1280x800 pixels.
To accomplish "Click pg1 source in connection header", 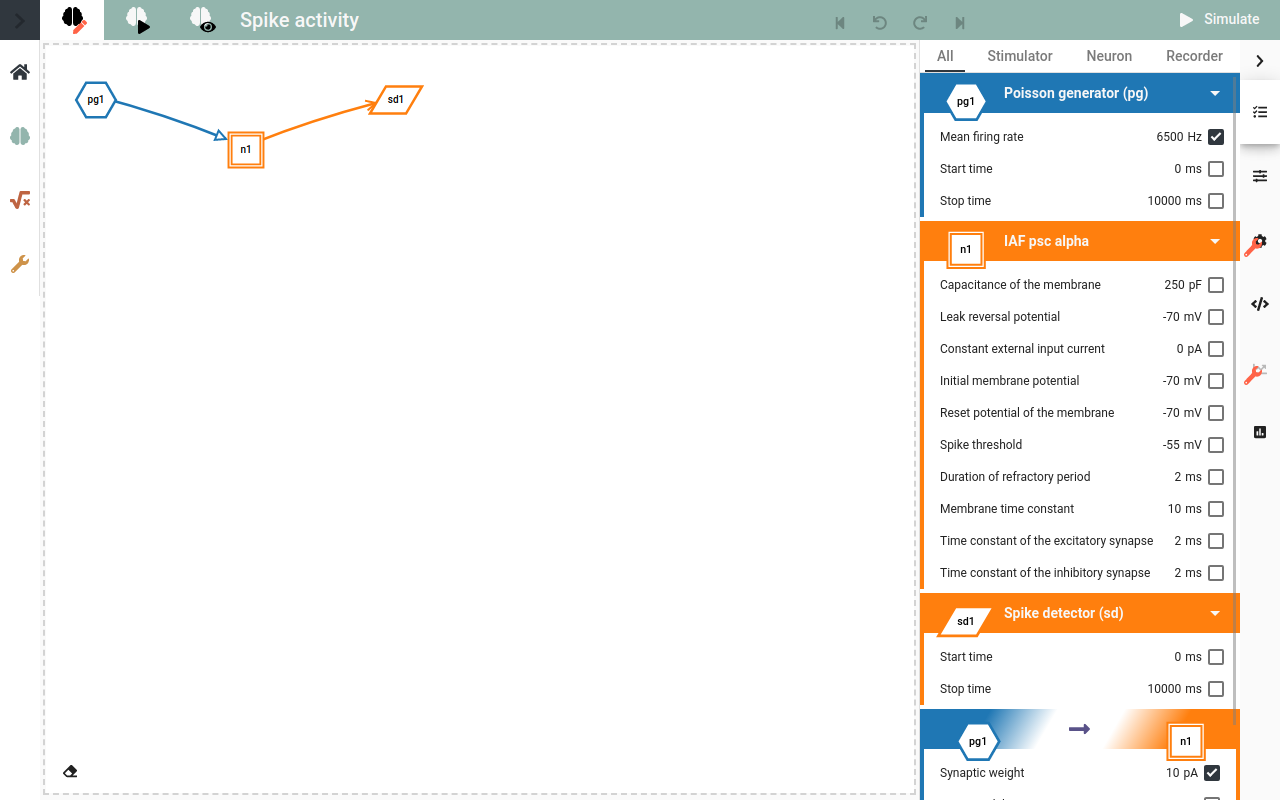I will click(x=978, y=742).
